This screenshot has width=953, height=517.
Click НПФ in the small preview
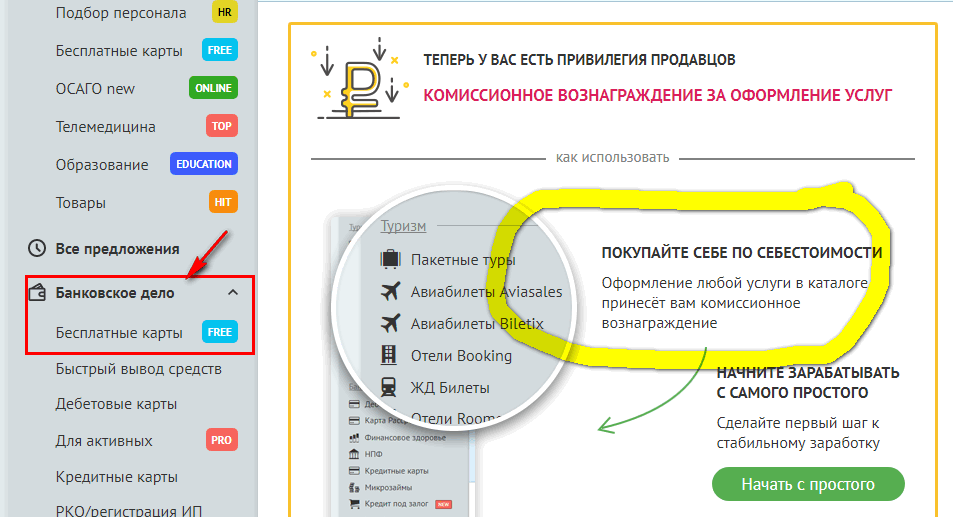coord(373,454)
